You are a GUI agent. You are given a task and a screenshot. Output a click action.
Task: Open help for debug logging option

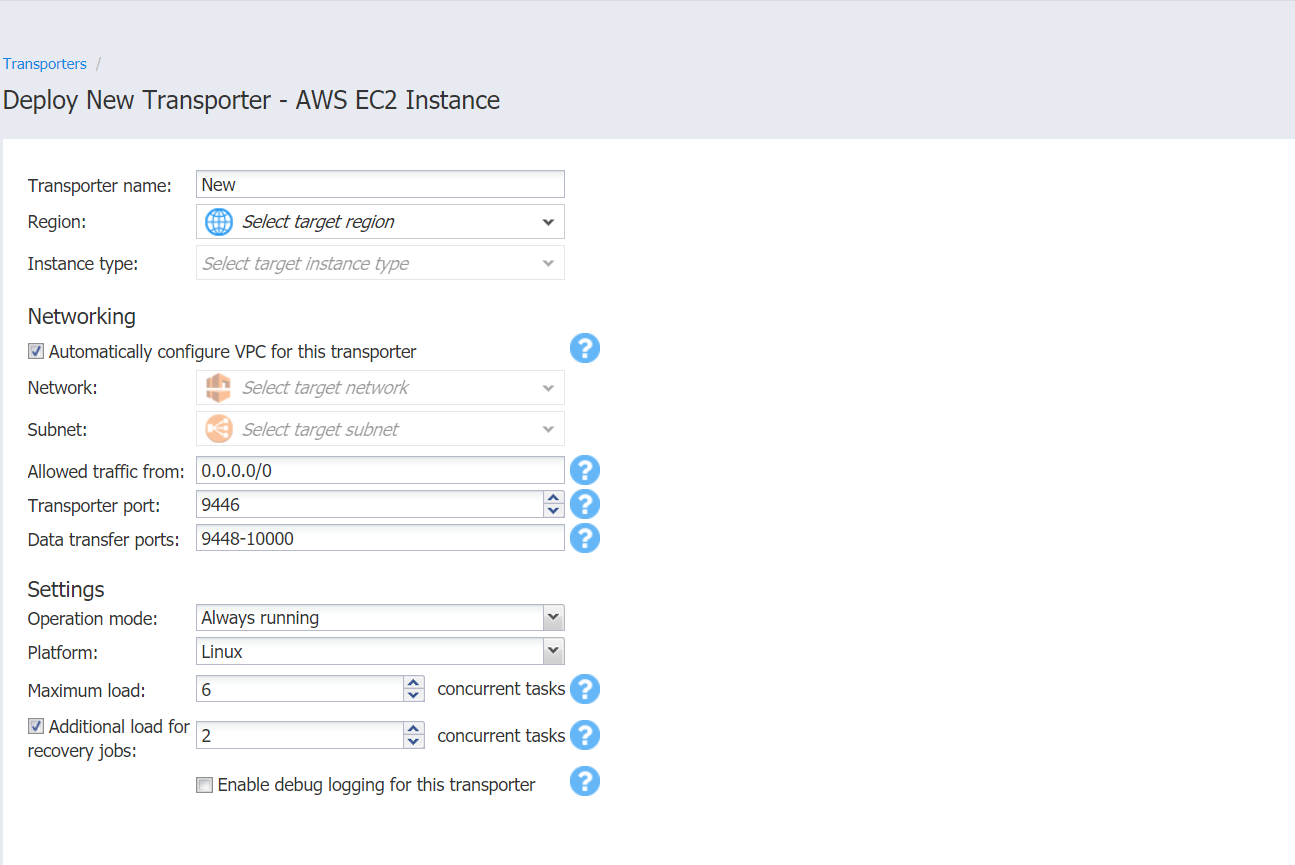tap(585, 781)
